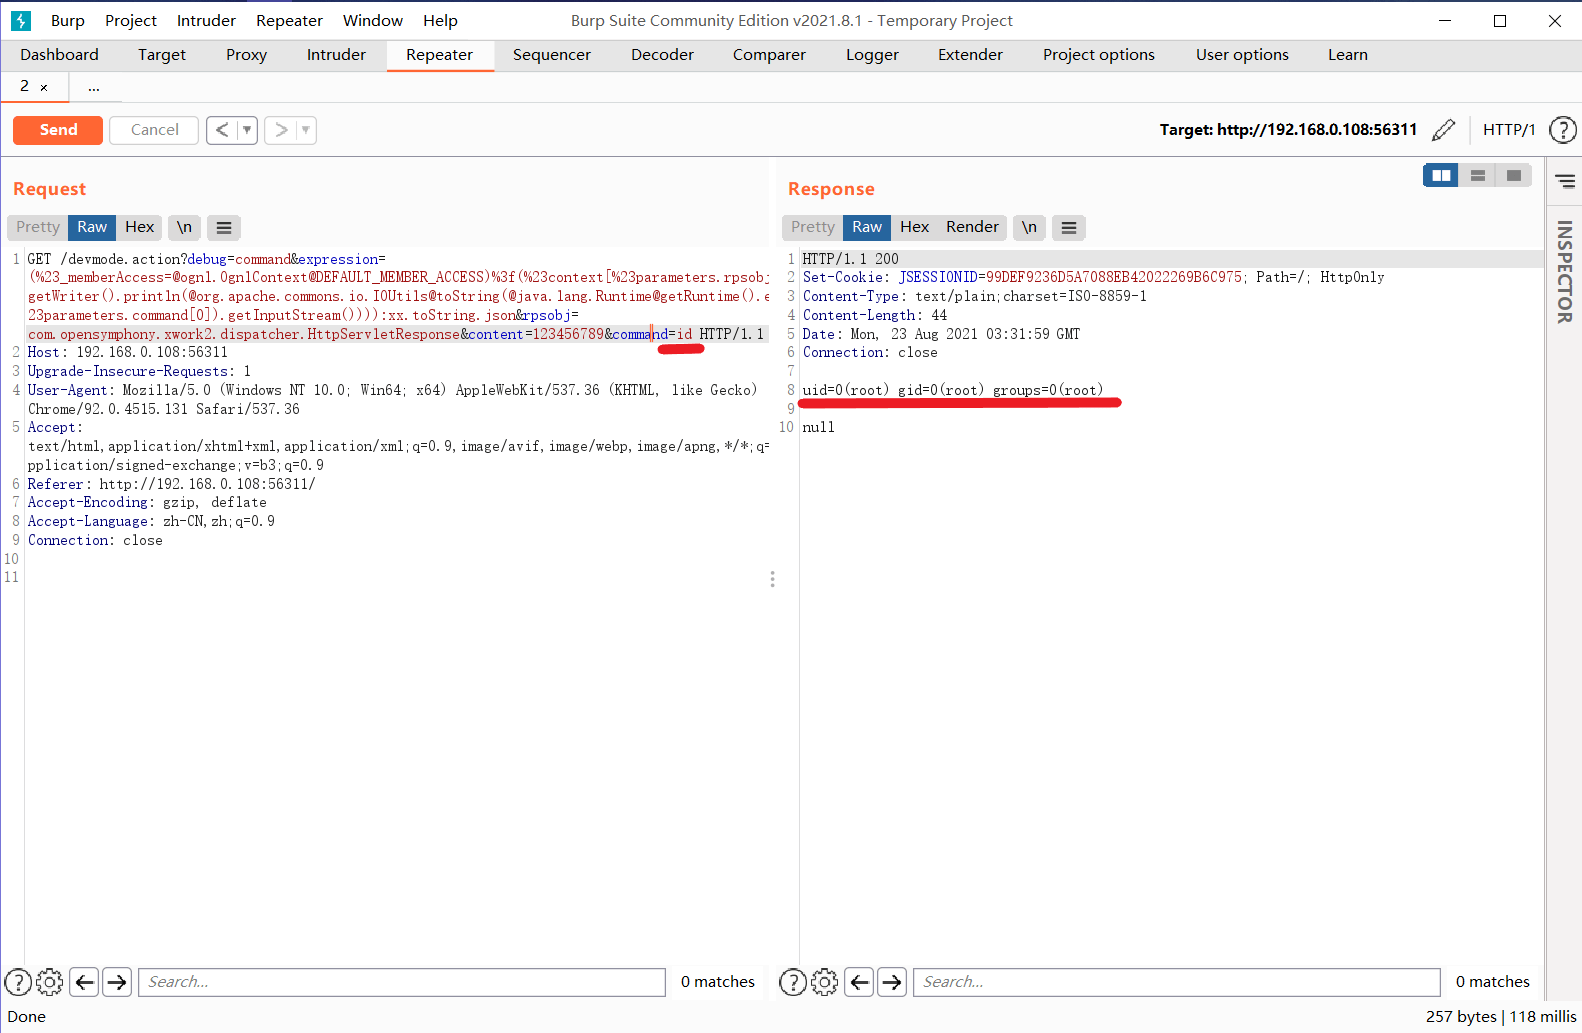Send the request
This screenshot has height=1033, width=1582.
[x=58, y=130]
